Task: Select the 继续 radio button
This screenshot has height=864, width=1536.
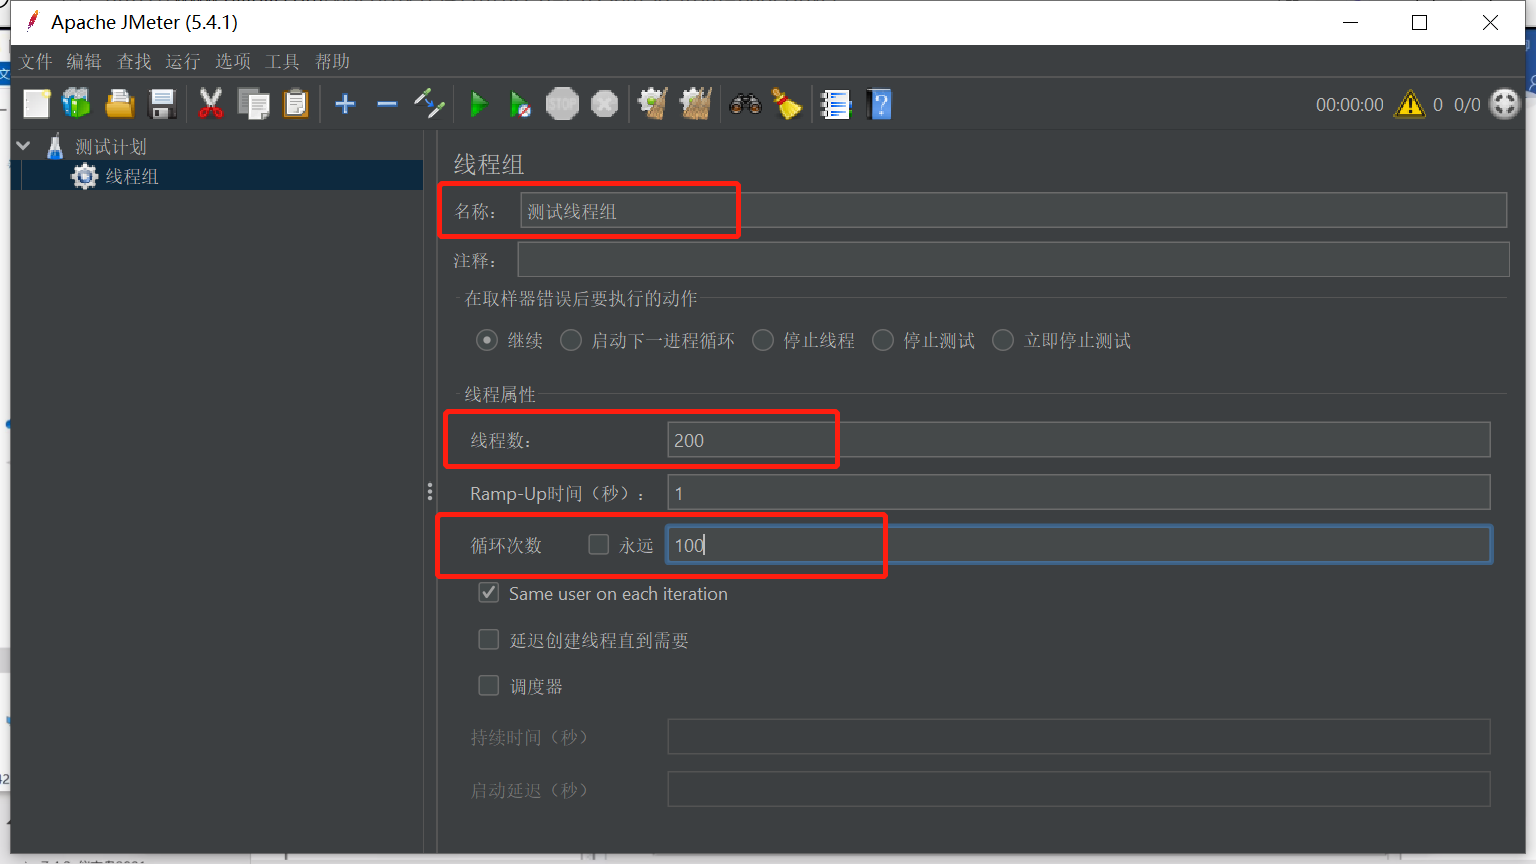Action: (x=487, y=341)
